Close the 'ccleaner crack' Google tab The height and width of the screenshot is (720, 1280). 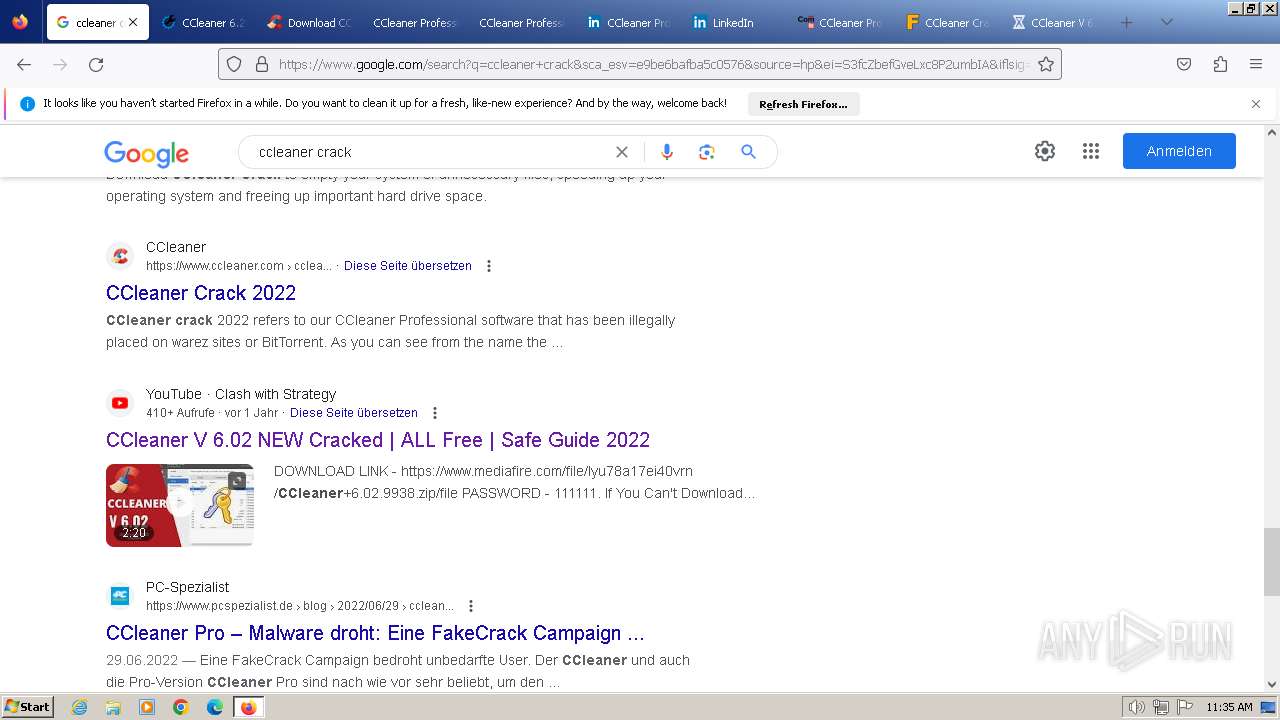click(133, 22)
